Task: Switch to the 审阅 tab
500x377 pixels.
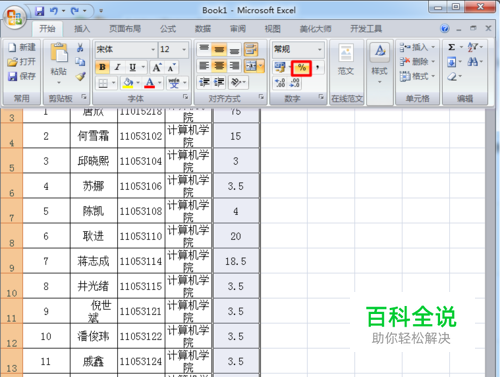Action: pos(238,29)
